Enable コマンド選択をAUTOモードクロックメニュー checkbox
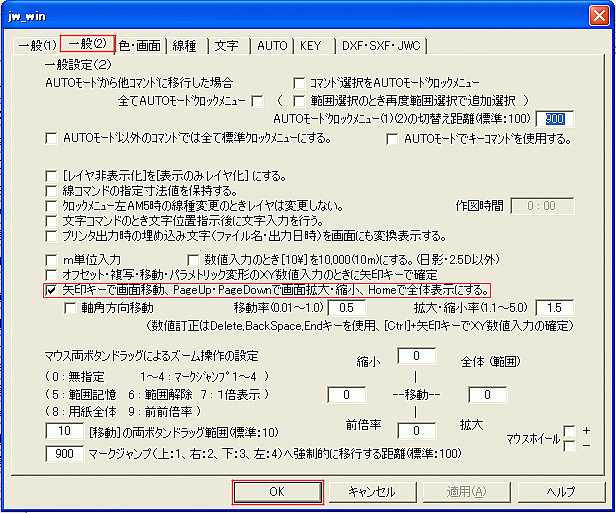 pos(299,83)
